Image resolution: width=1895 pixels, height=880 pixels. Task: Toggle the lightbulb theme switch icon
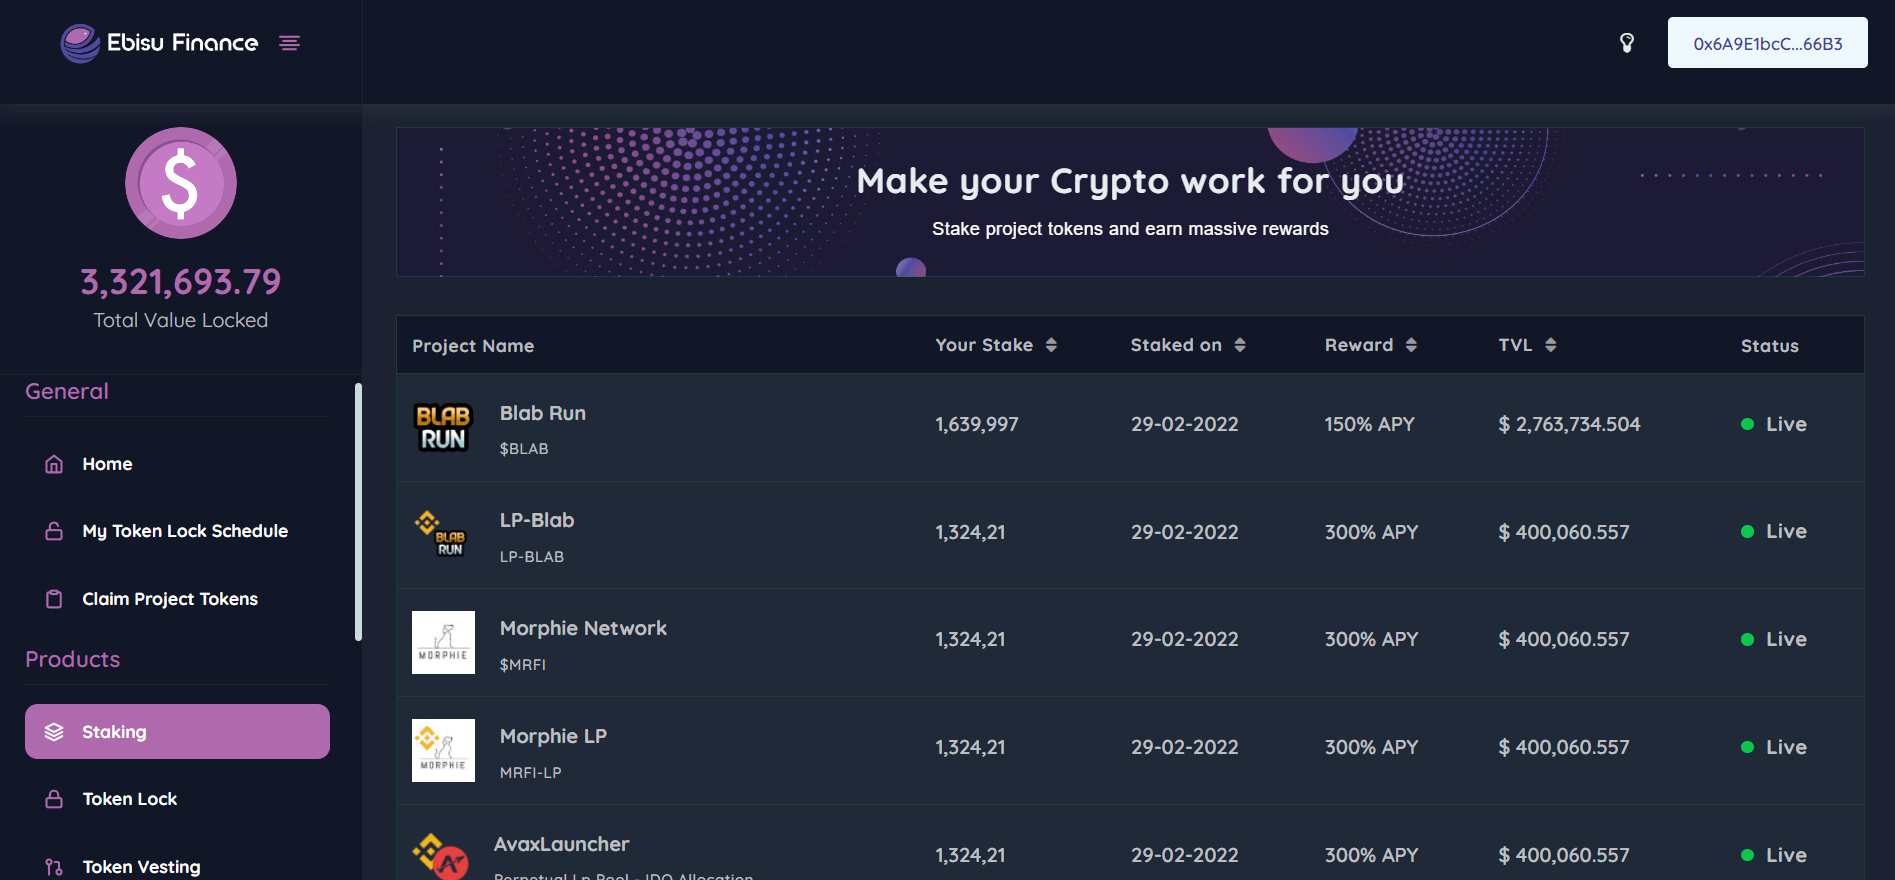1627,43
